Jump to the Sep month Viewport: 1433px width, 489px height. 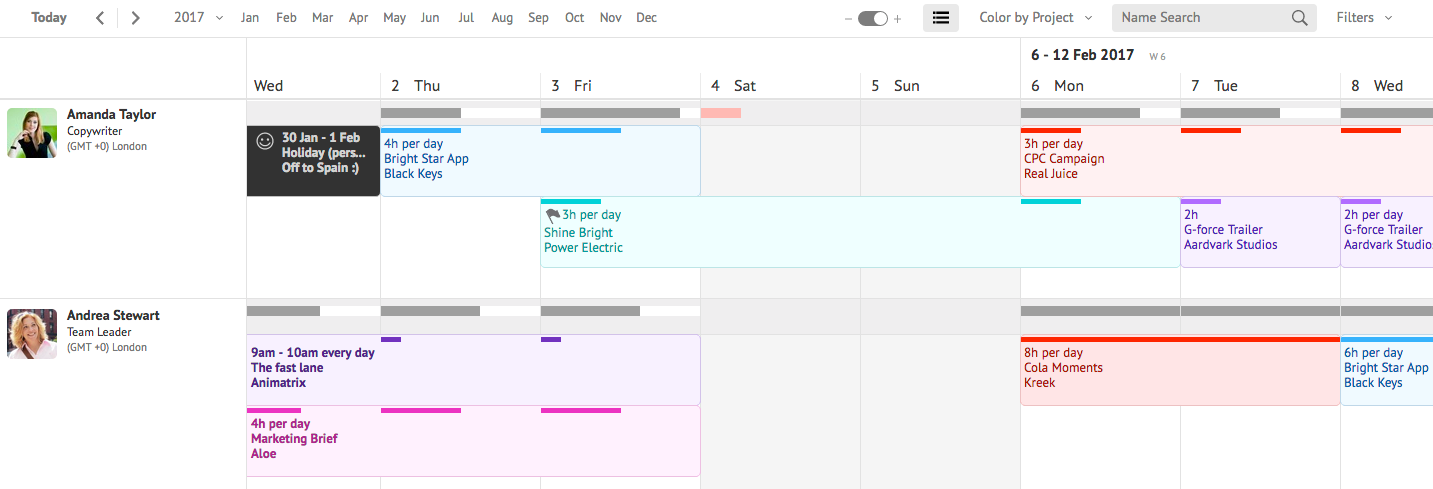tap(538, 18)
